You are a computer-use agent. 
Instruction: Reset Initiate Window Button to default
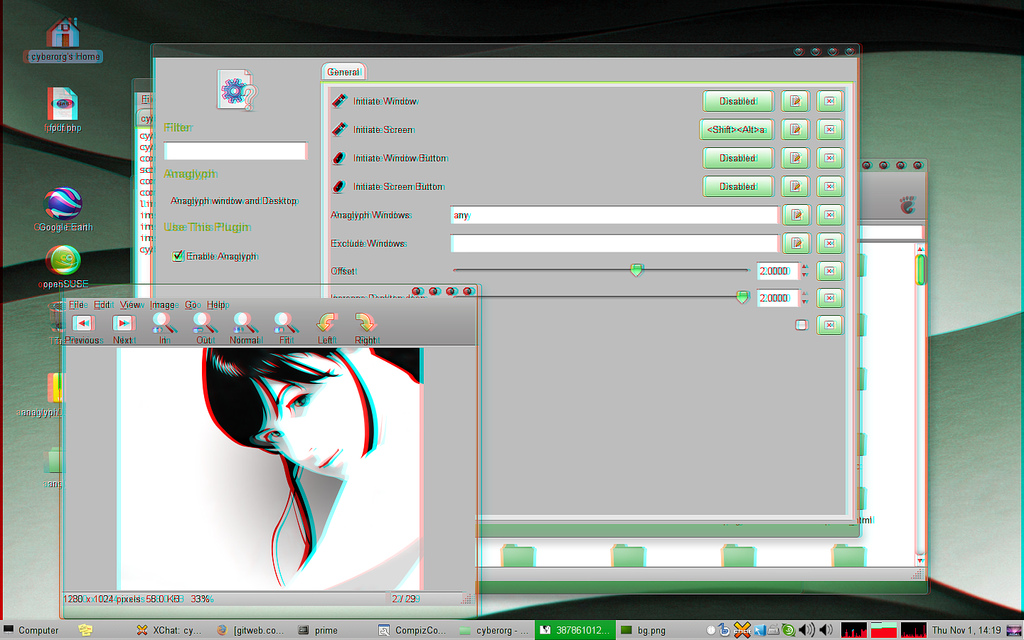pos(829,158)
